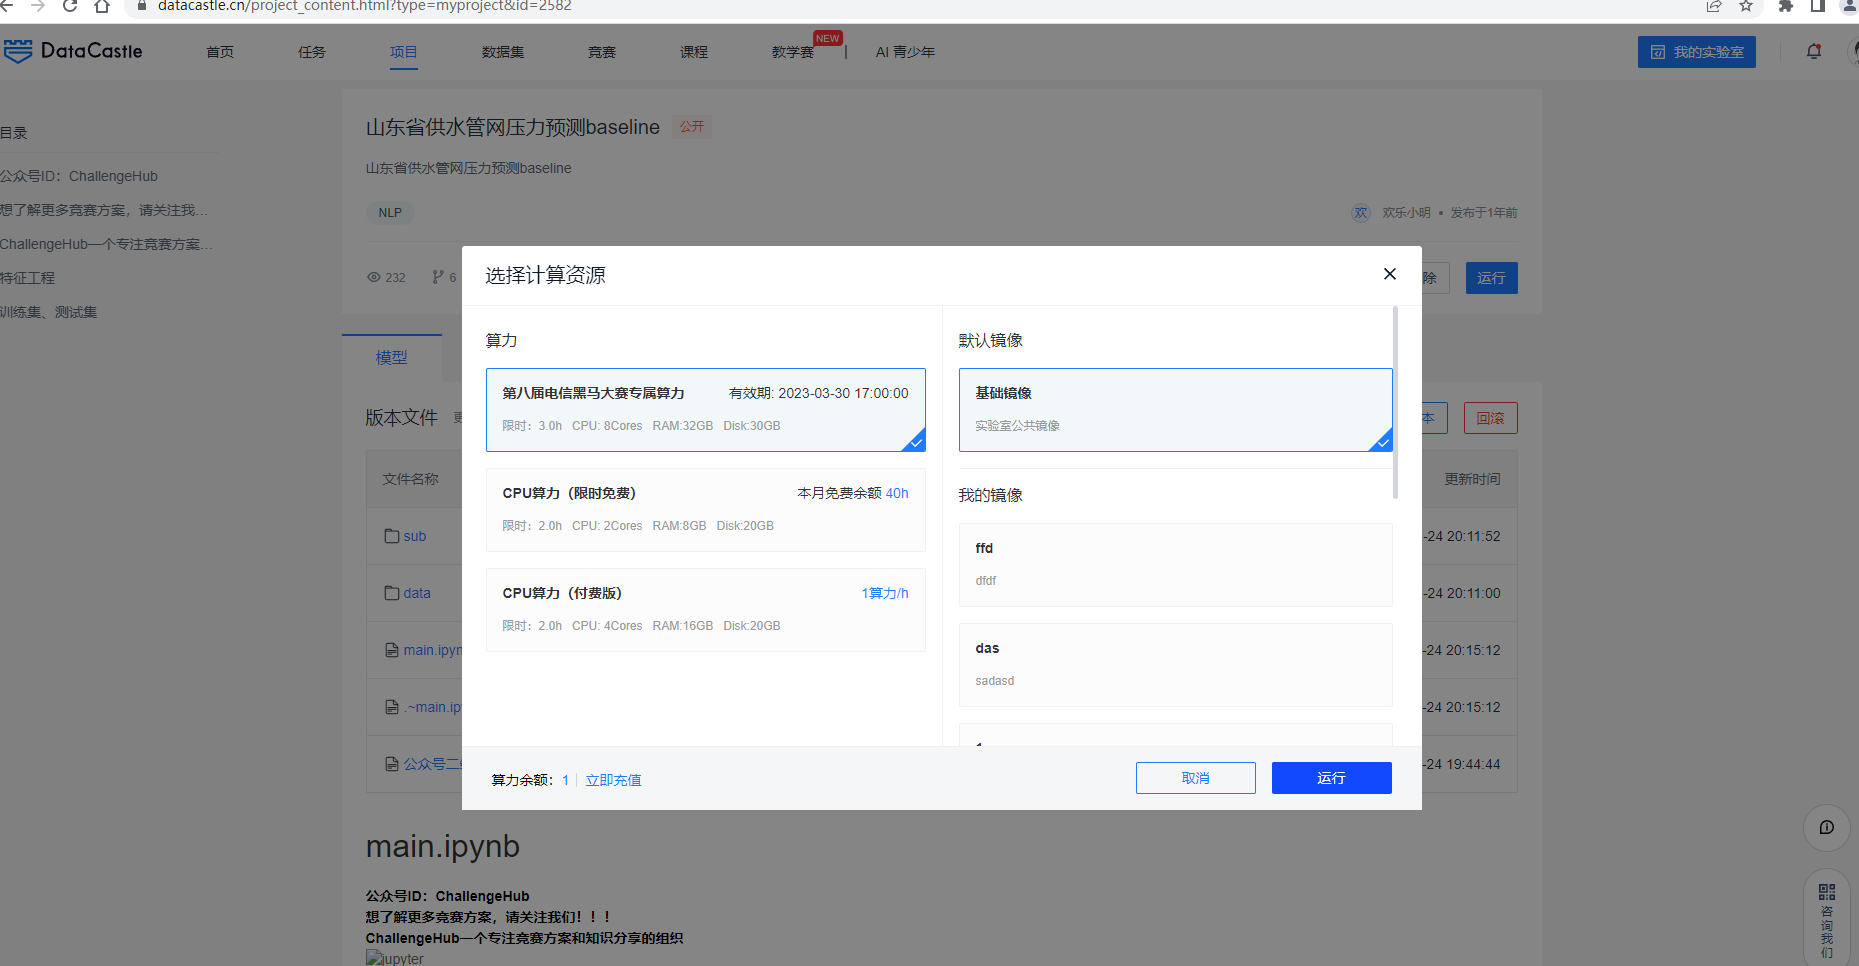Screen dimensions: 1859x966
Task: Click the browser address bar URL
Action: click(x=365, y=6)
